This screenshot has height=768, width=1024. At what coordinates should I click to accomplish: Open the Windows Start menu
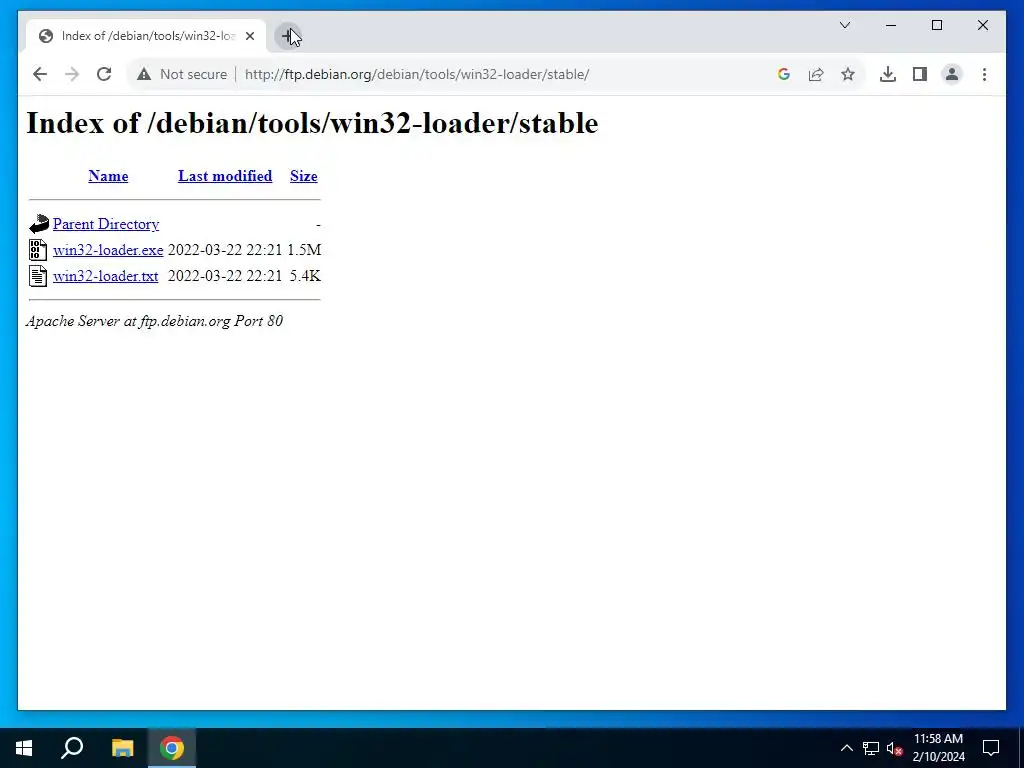[x=24, y=748]
